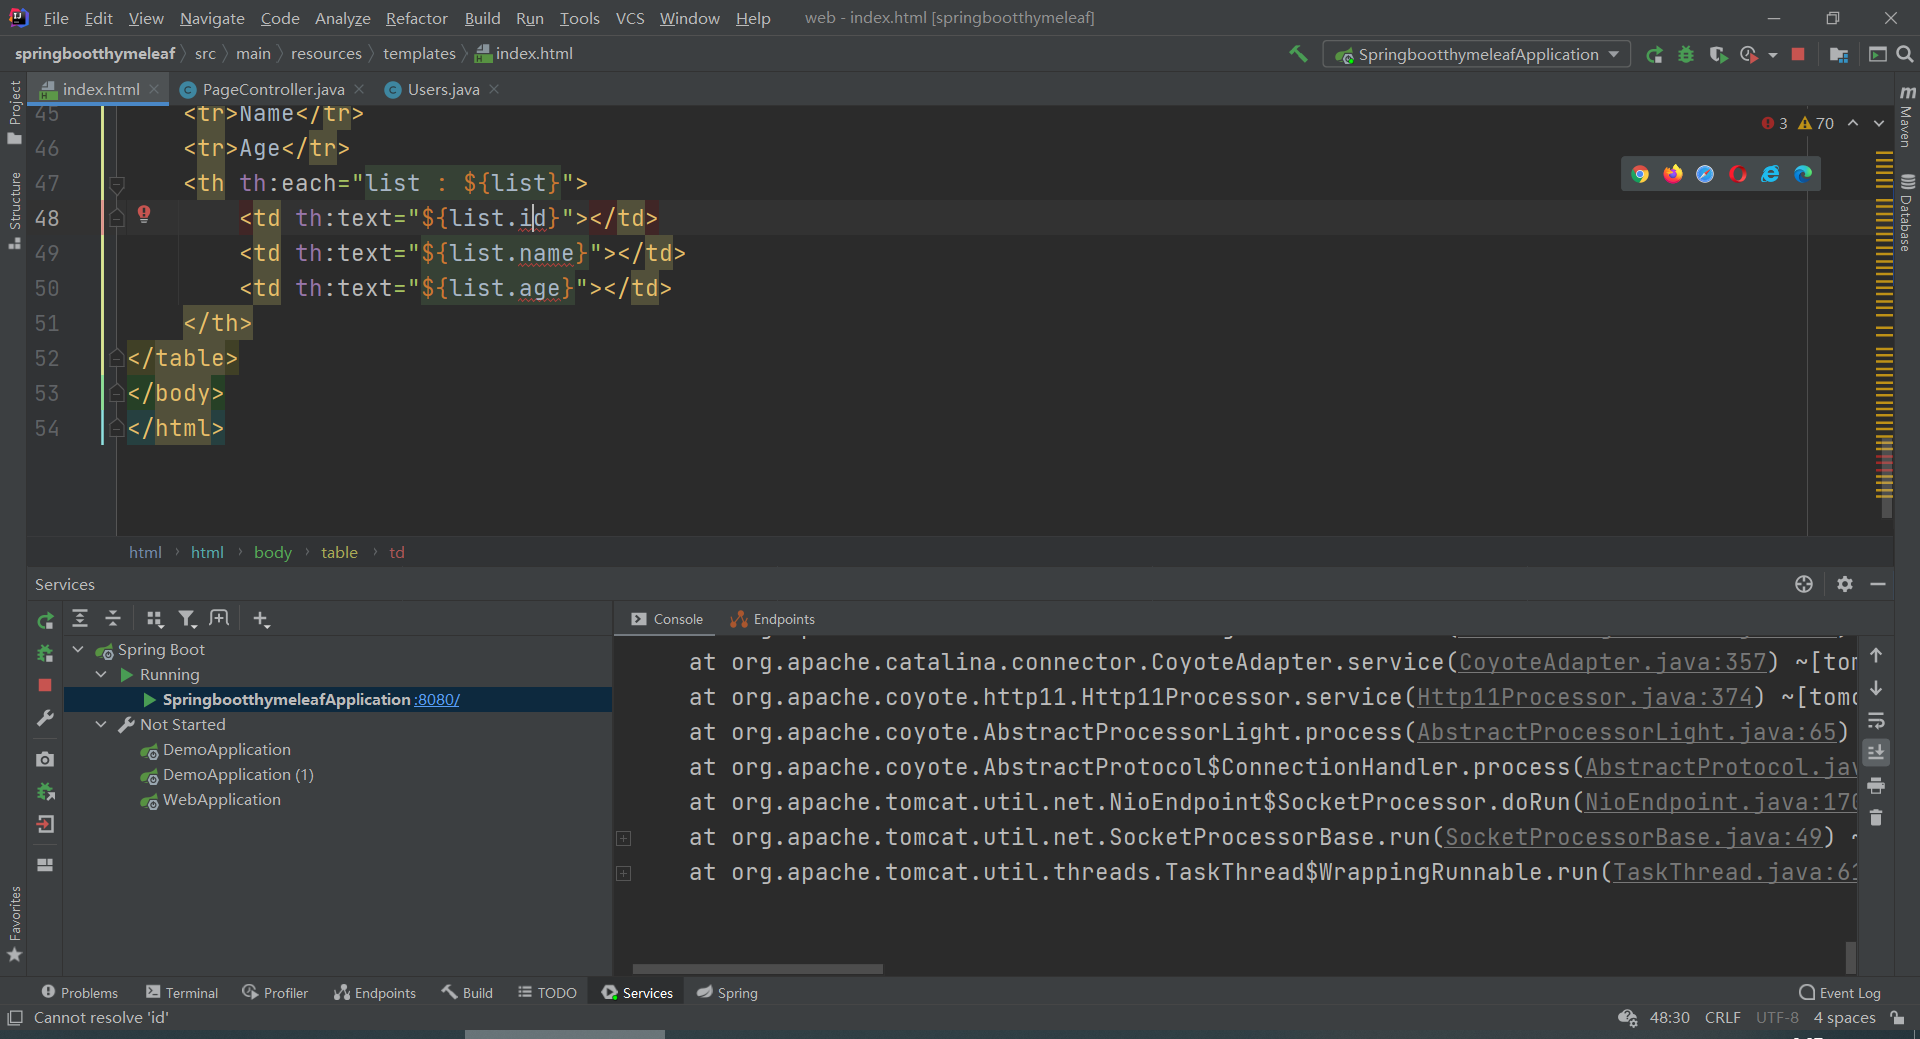Click the Build project hammer icon
Screen dimensions: 1920x1039
pos(1298,54)
